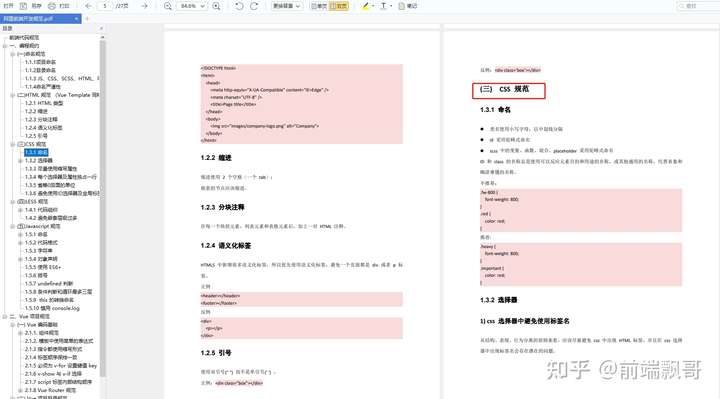
Task: Select outline entry 1.3.5
Action: 50,185
